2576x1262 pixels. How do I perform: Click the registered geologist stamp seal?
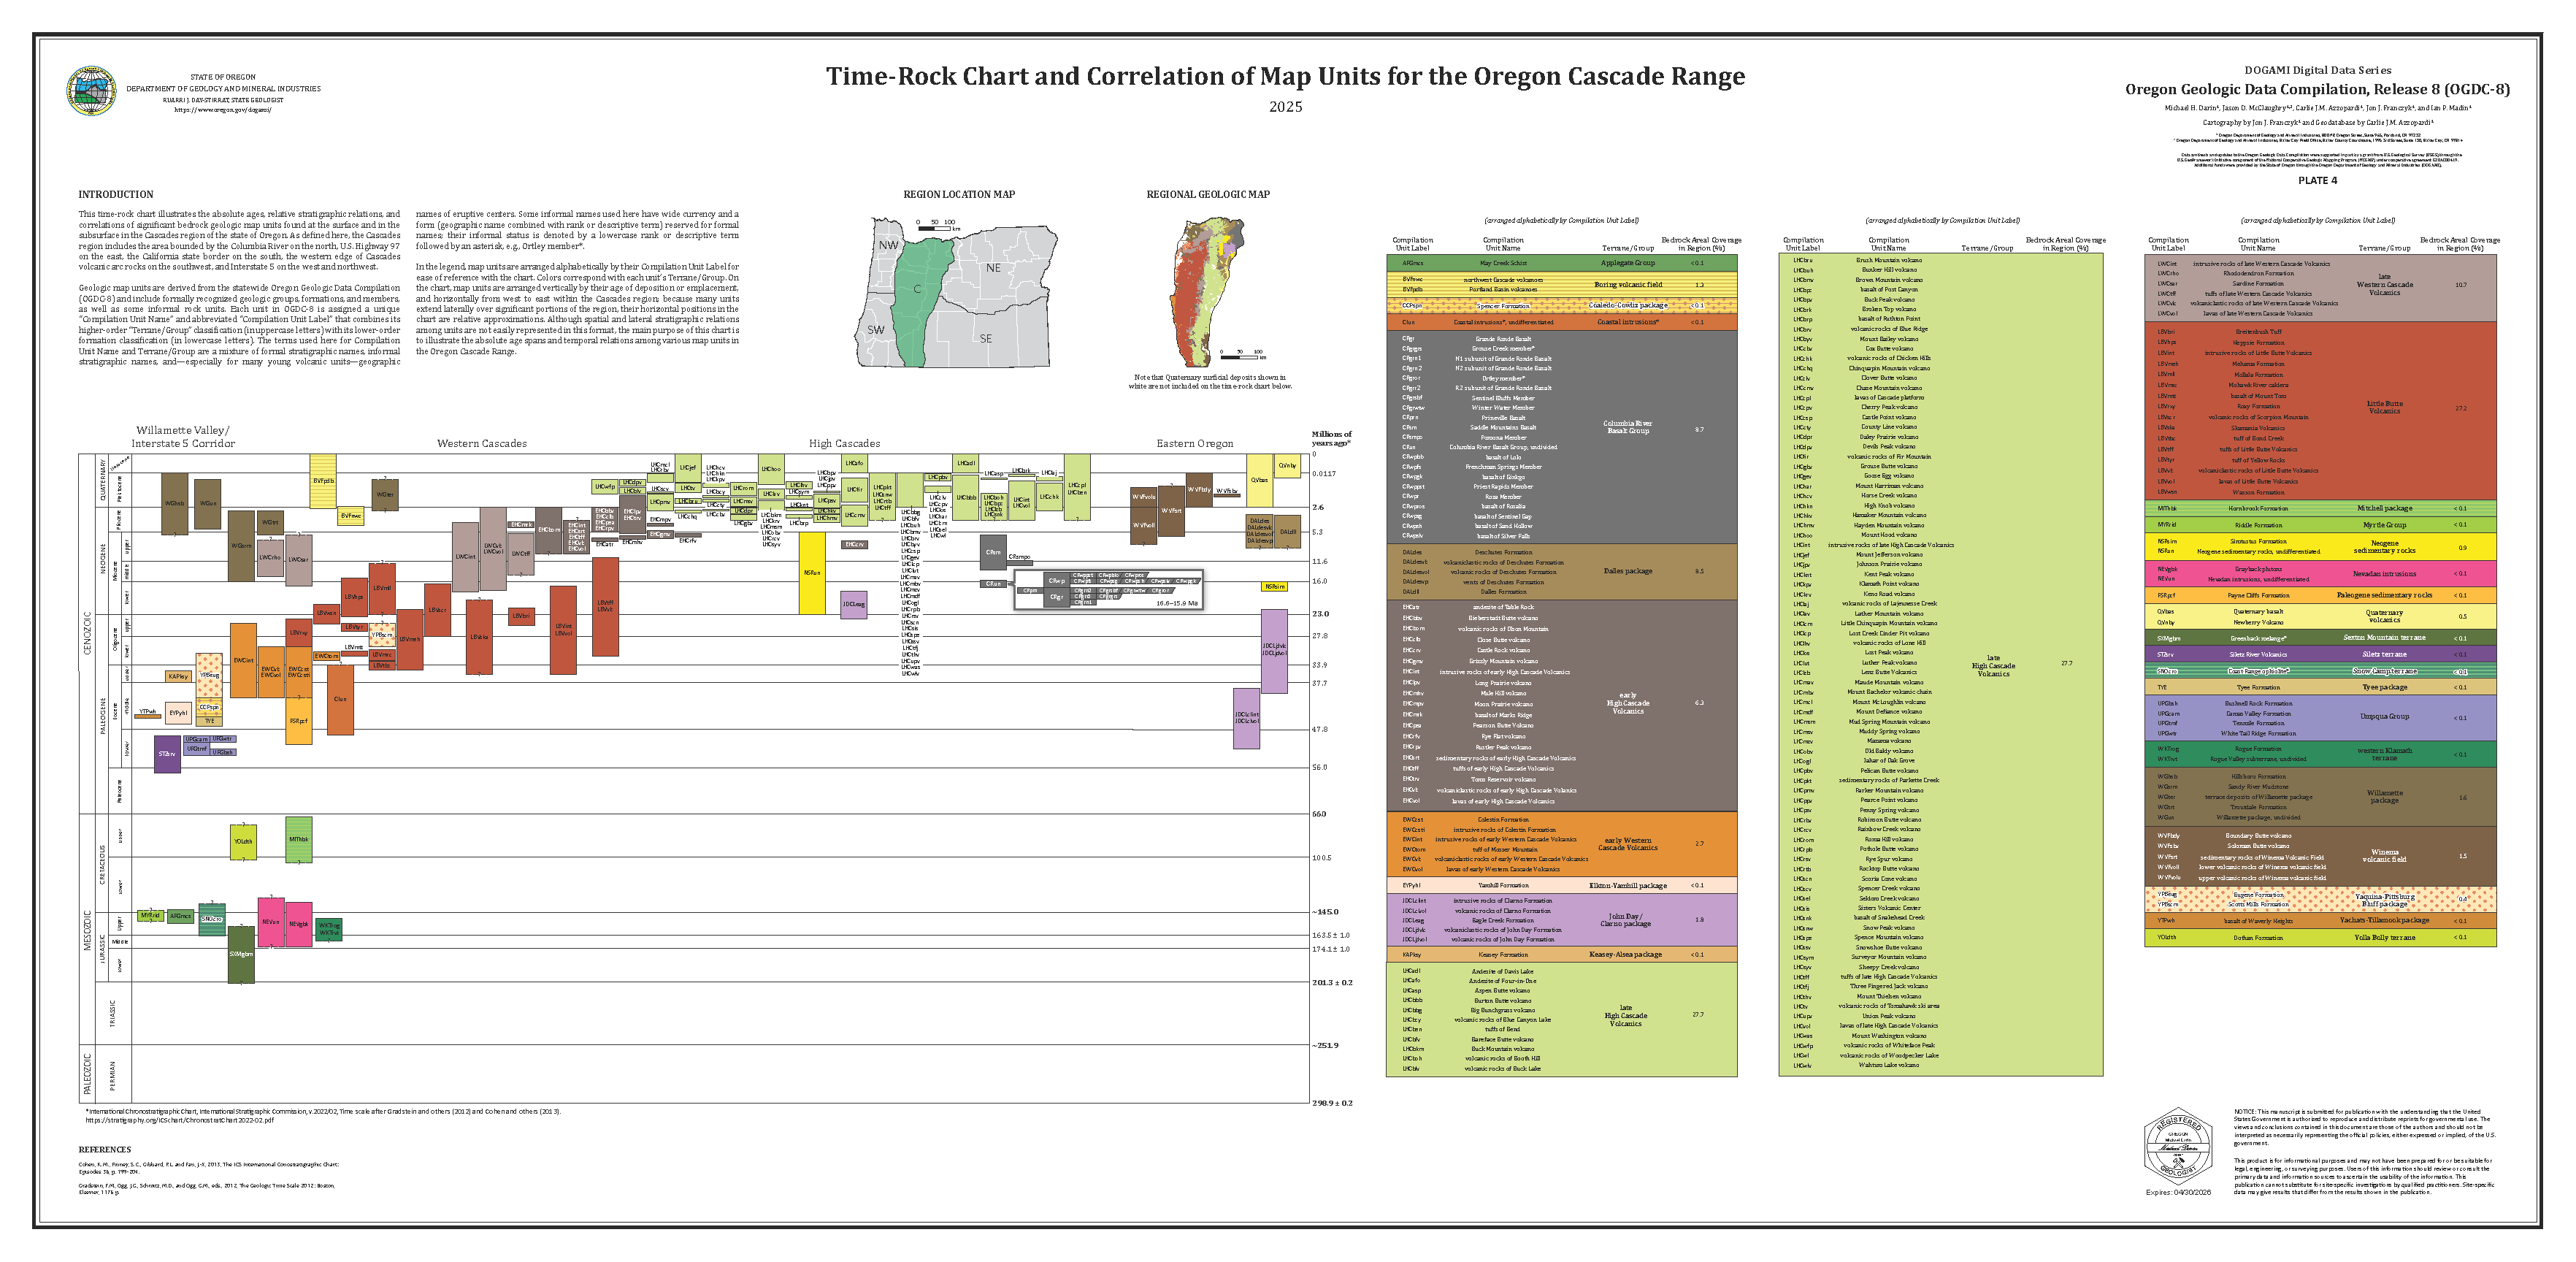pos(2178,1147)
